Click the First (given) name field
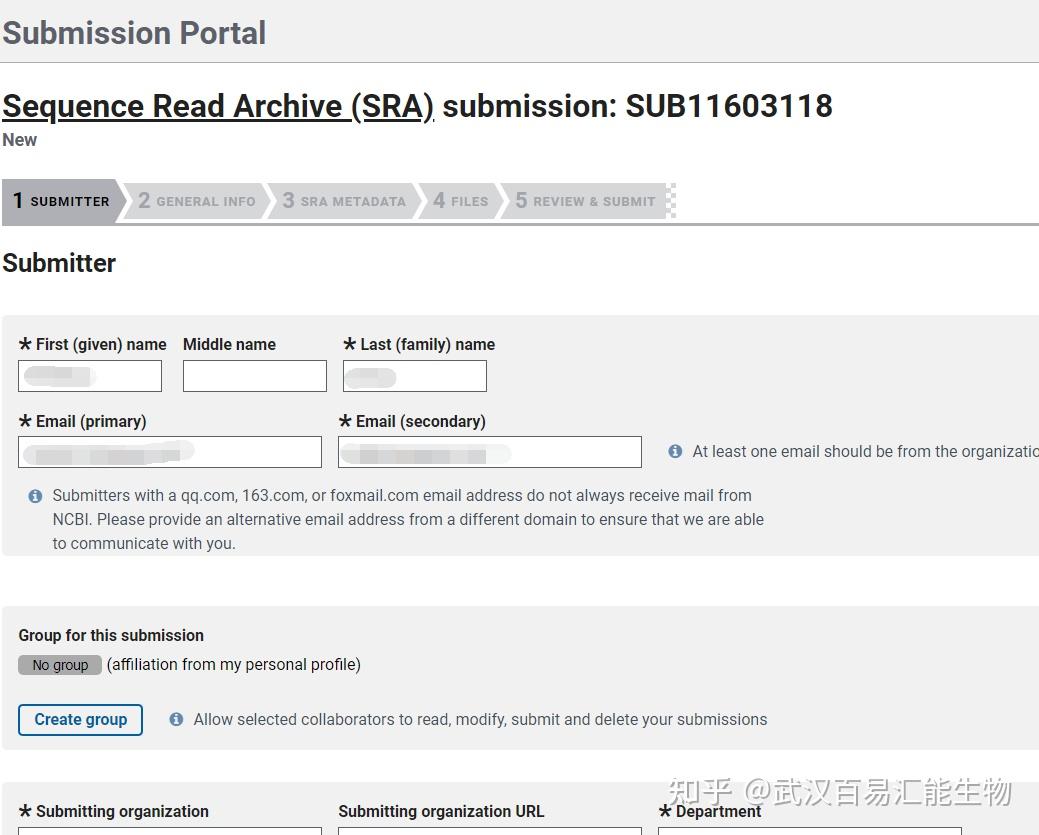The image size is (1039, 835). 90,376
